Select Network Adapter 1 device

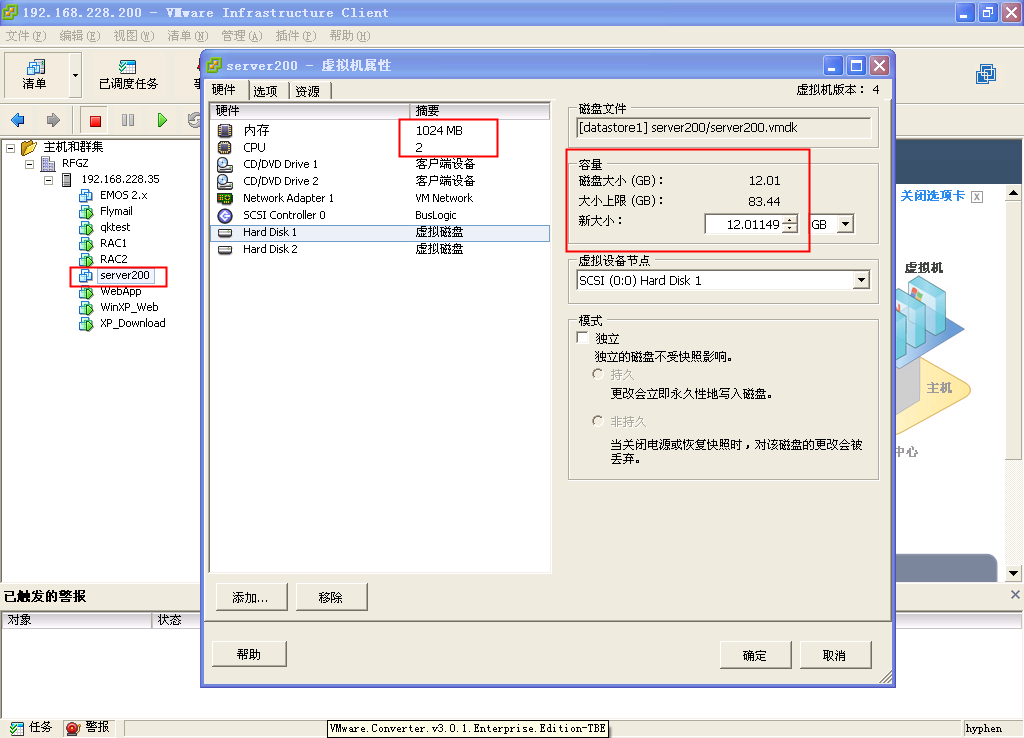(288, 198)
